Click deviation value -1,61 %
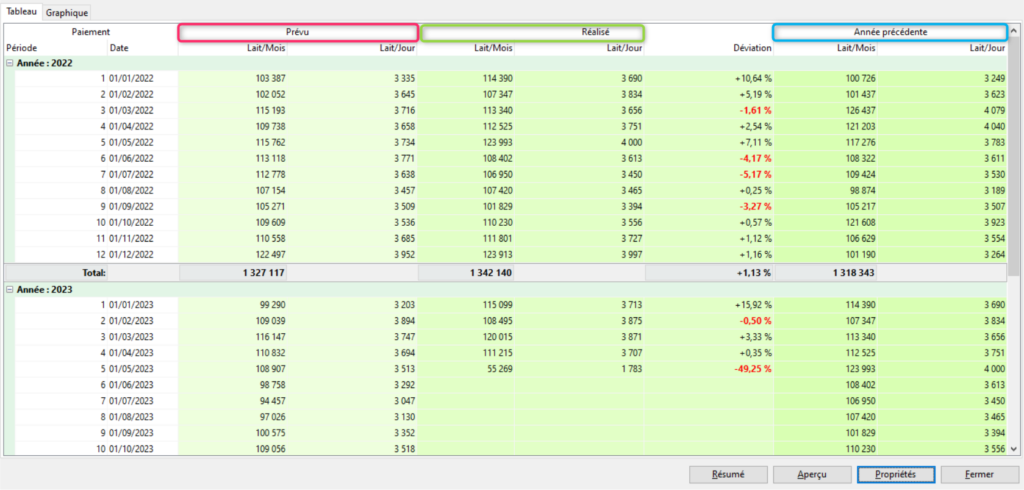 756,110
